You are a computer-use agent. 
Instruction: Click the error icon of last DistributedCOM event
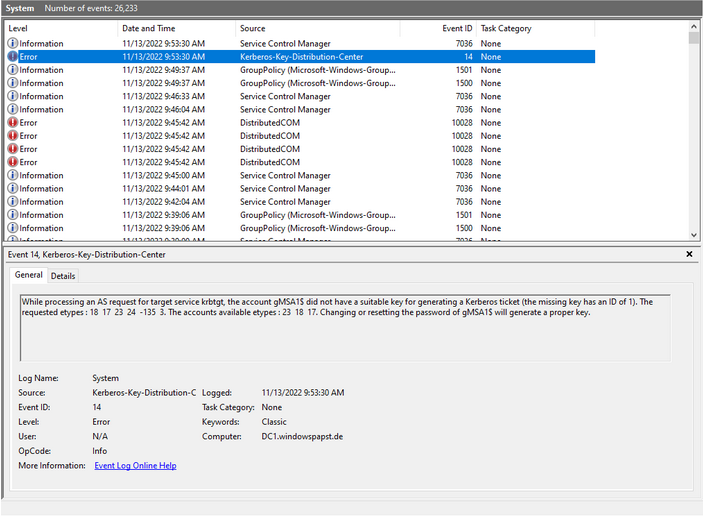tap(13, 162)
